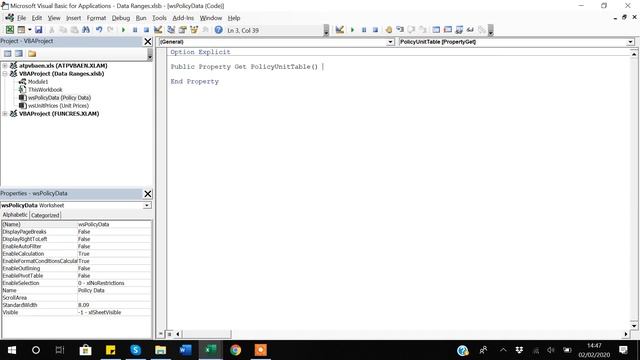
Task: Click the Visible property value xlSheetVisible
Action: tap(114, 312)
